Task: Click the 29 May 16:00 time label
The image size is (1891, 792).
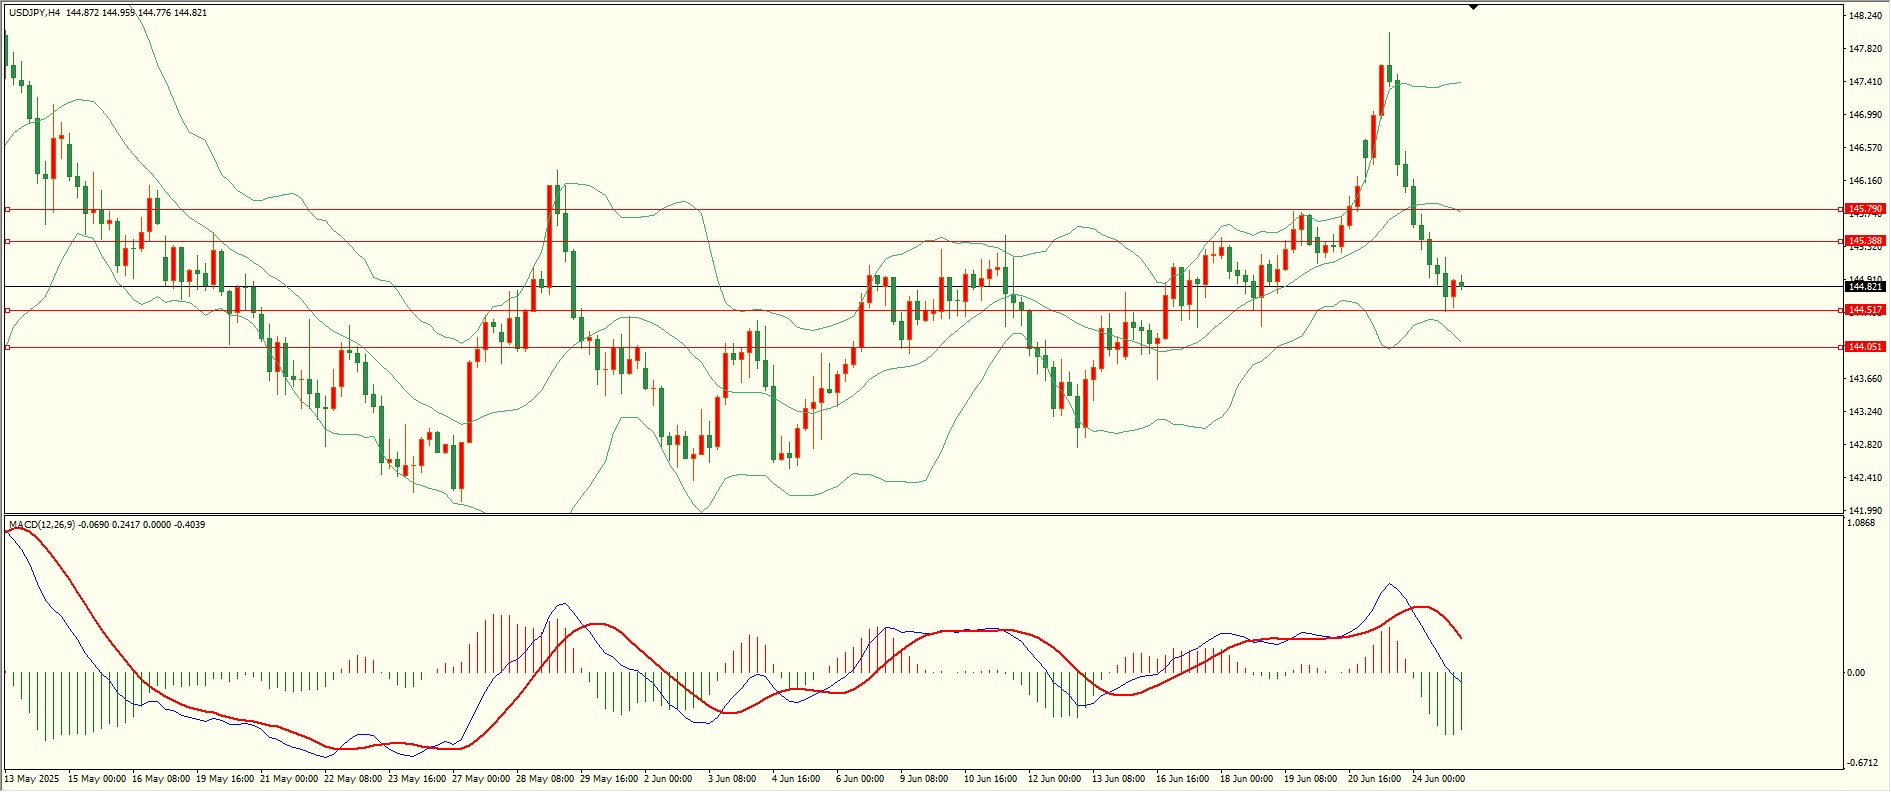Action: (x=609, y=779)
